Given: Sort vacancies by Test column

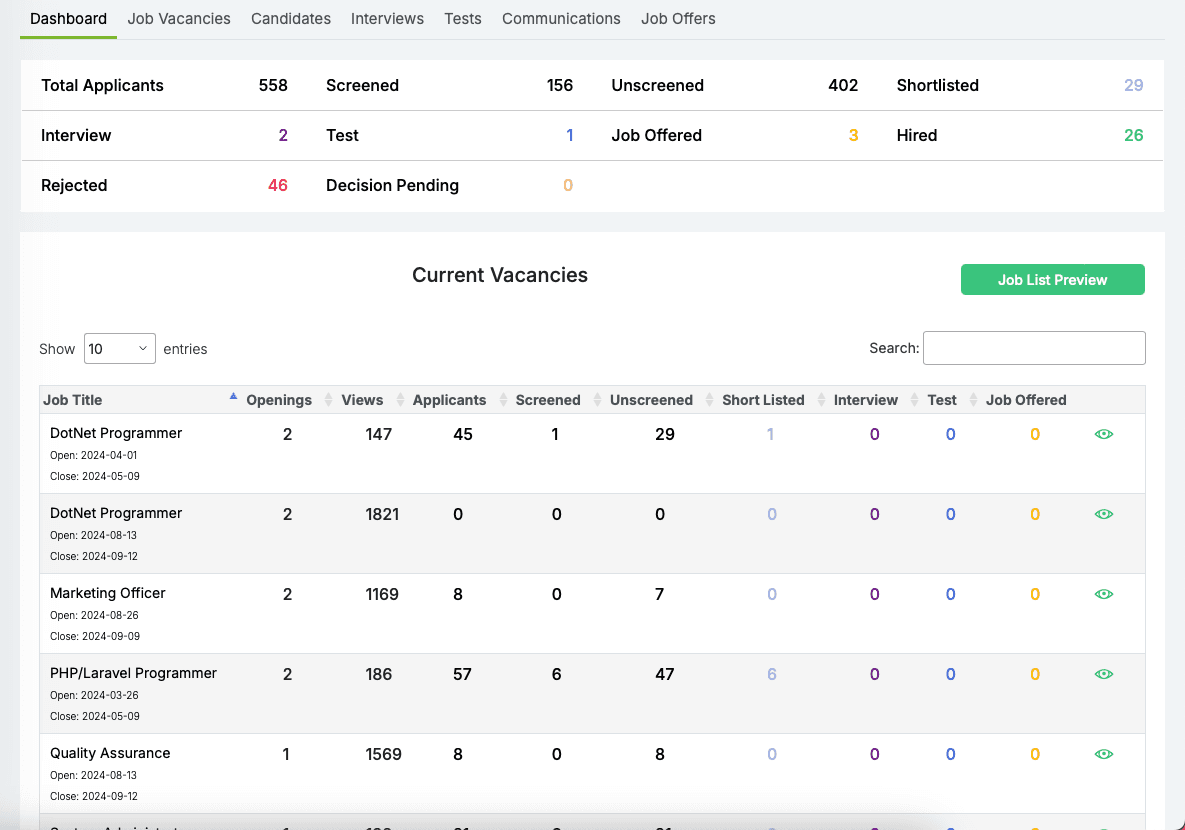Looking at the screenshot, I should click(x=942, y=400).
